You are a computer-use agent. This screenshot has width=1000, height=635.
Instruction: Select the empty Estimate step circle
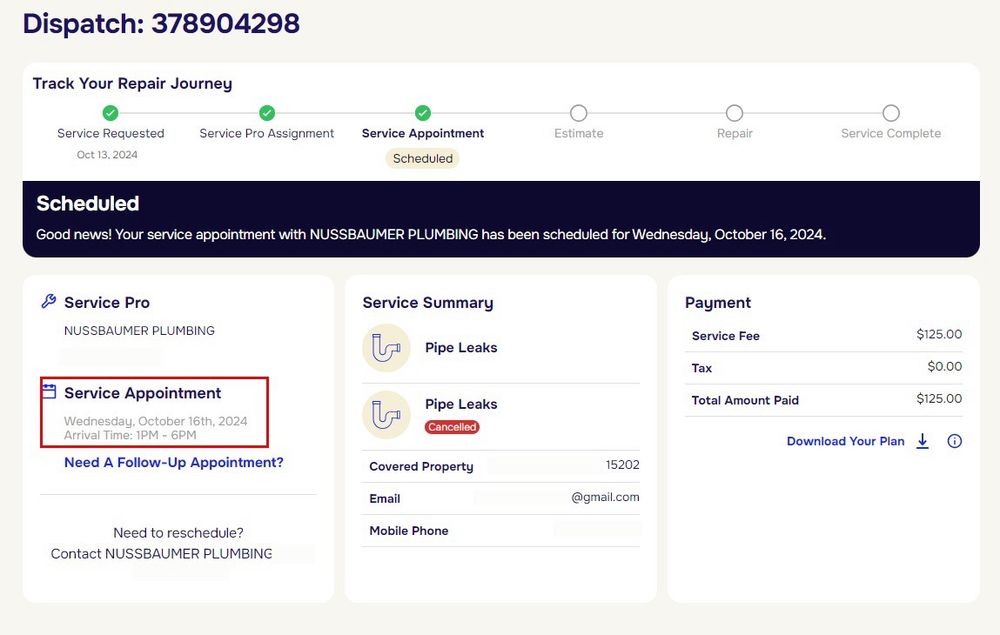tap(579, 113)
